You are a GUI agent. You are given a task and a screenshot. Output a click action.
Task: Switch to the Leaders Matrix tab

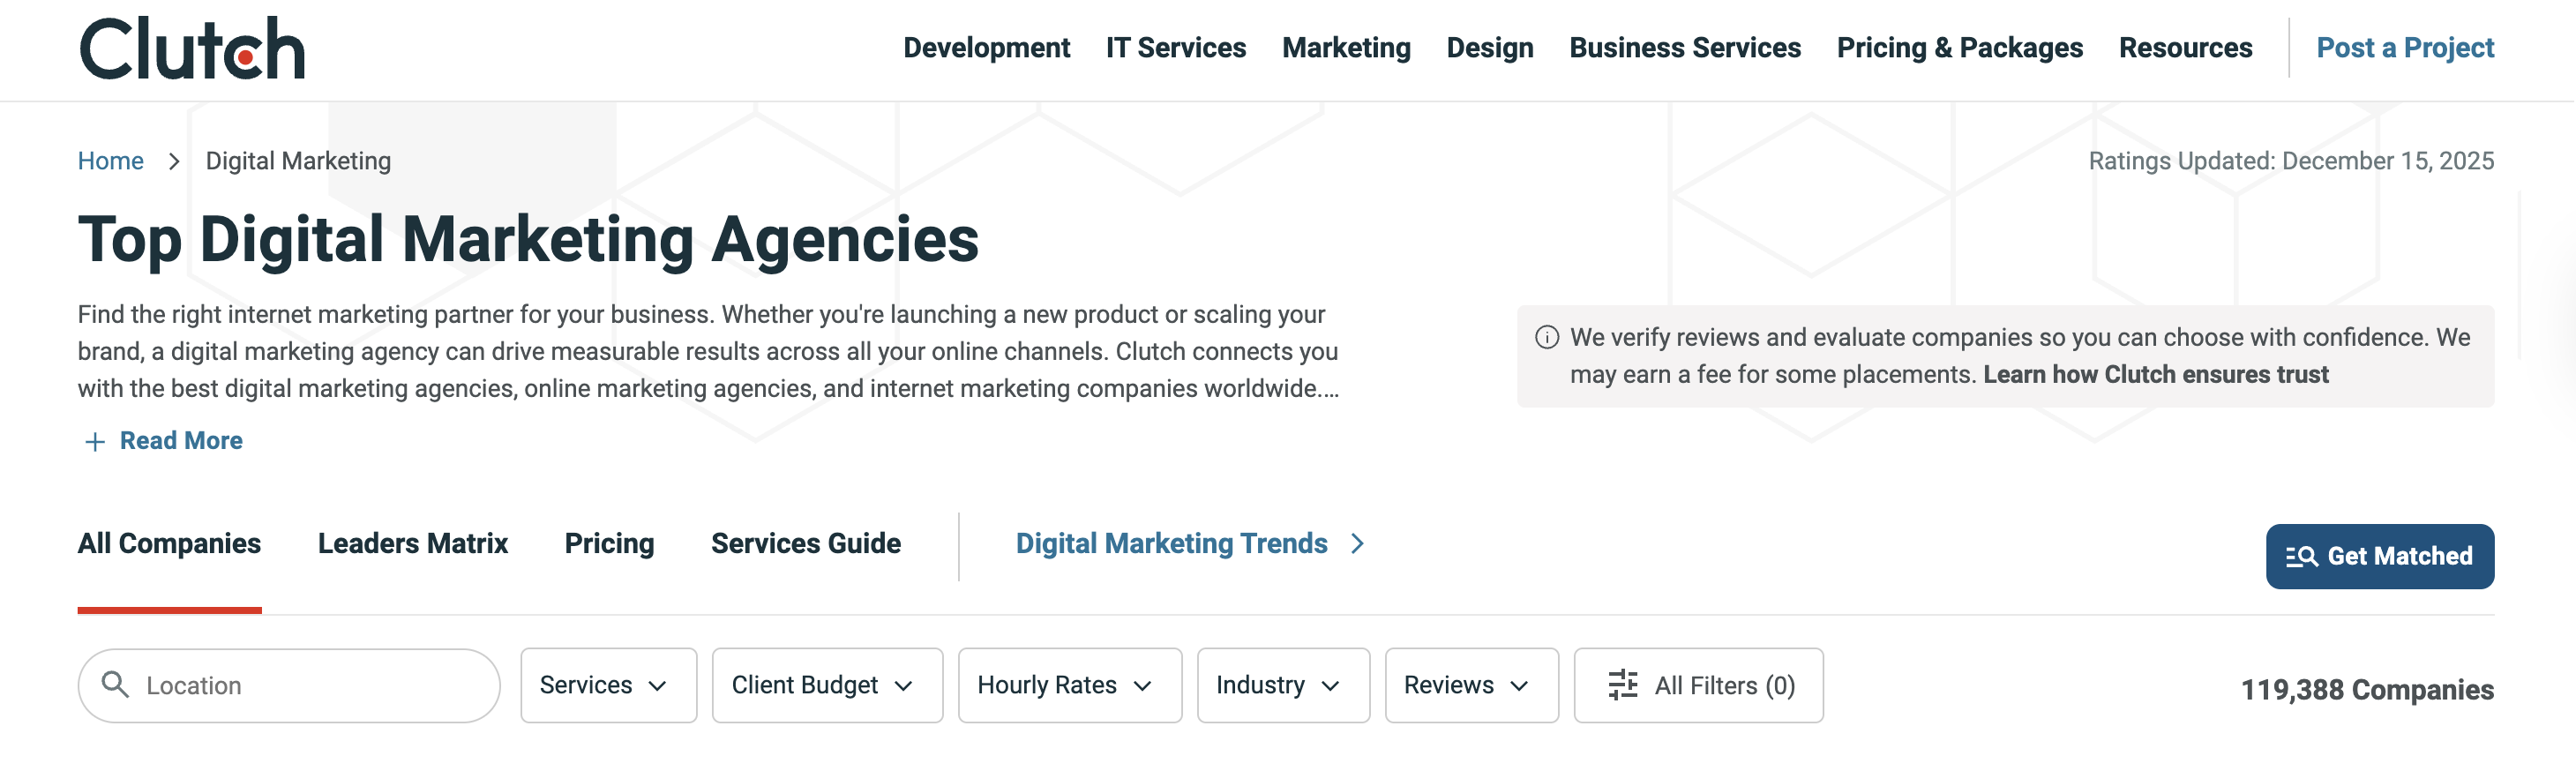(x=412, y=543)
